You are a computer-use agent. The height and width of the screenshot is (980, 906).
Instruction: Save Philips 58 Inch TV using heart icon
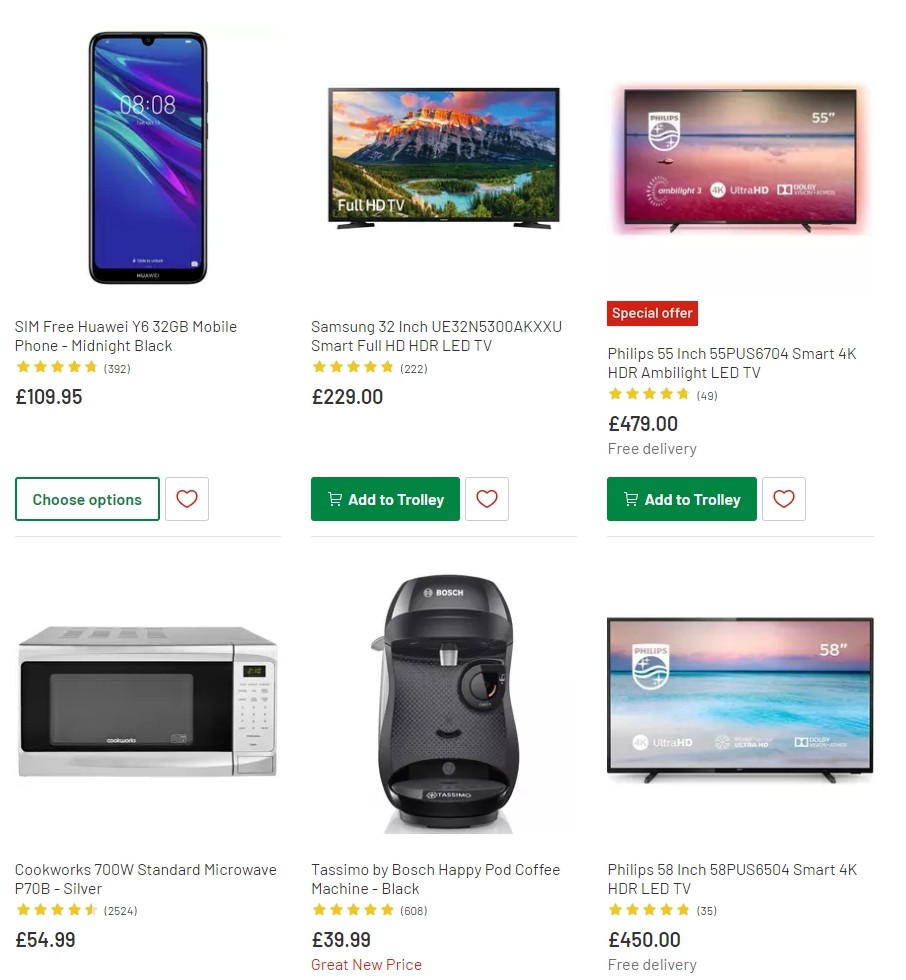click(x=784, y=975)
